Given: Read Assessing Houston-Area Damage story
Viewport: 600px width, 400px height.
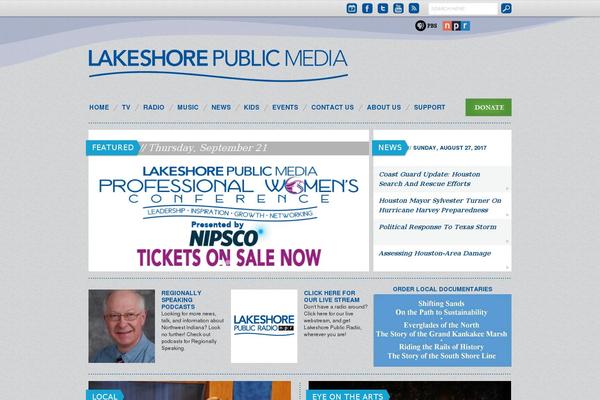Looking at the screenshot, I should [x=435, y=253].
